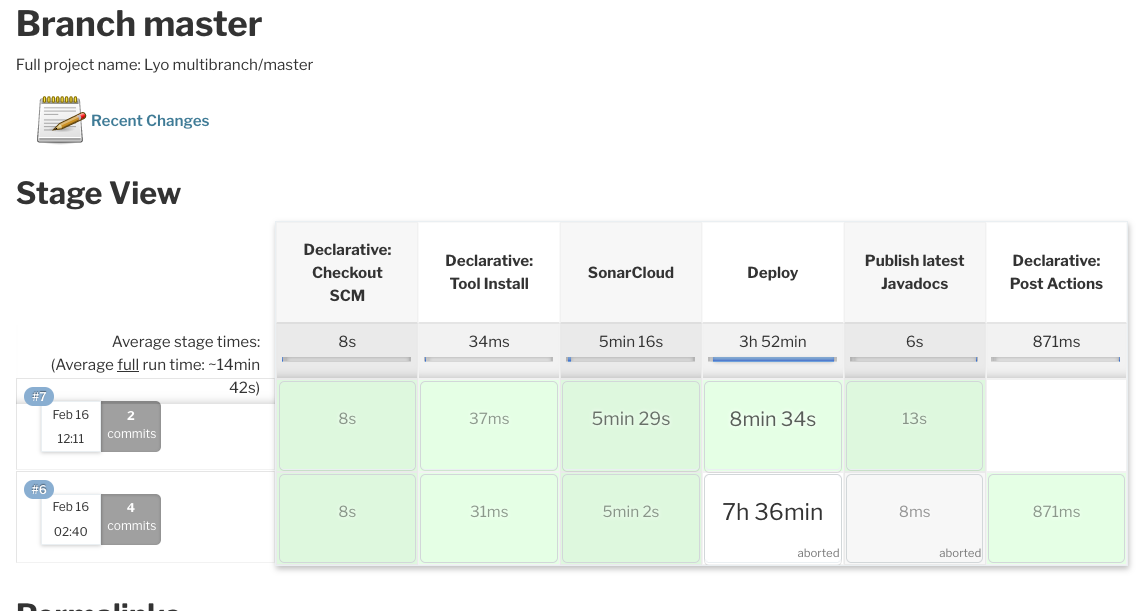Open the aborted Publish latest Javadocs stage cell
Screen dimensions: 1141x611
coord(913,518)
